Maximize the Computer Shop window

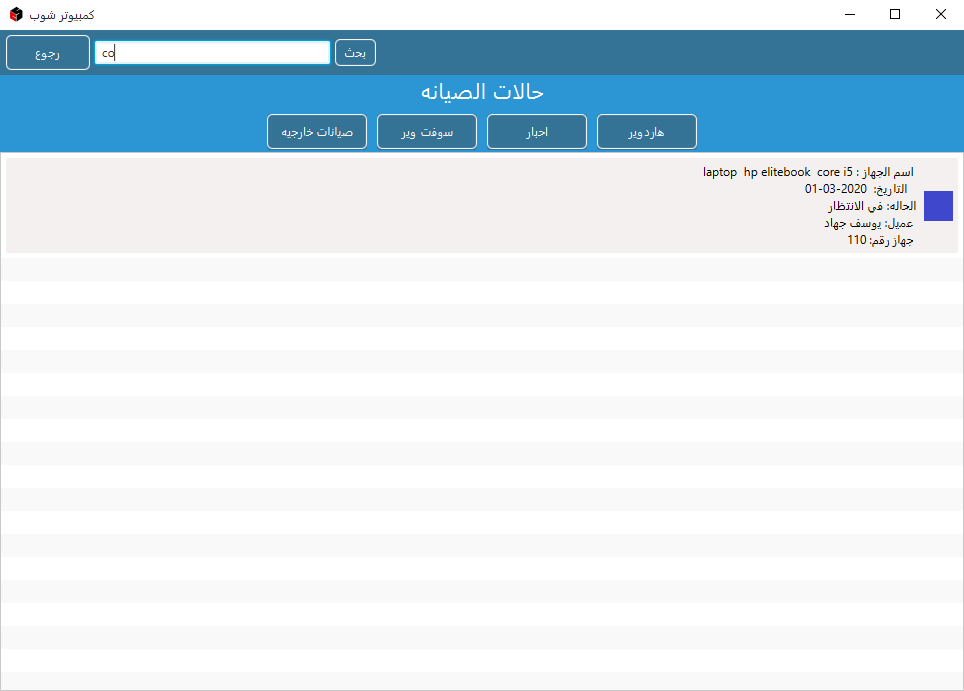coord(895,15)
